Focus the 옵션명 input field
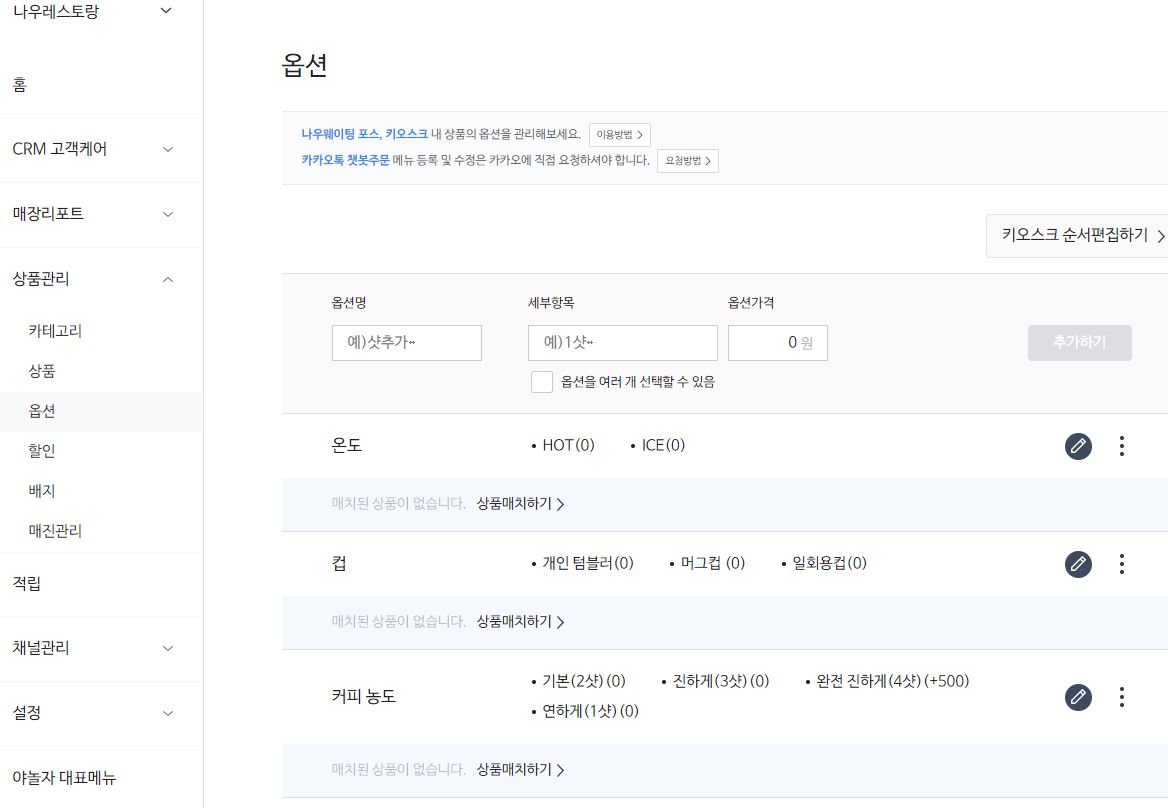Viewport: 1168px width, 808px height. click(x=407, y=343)
